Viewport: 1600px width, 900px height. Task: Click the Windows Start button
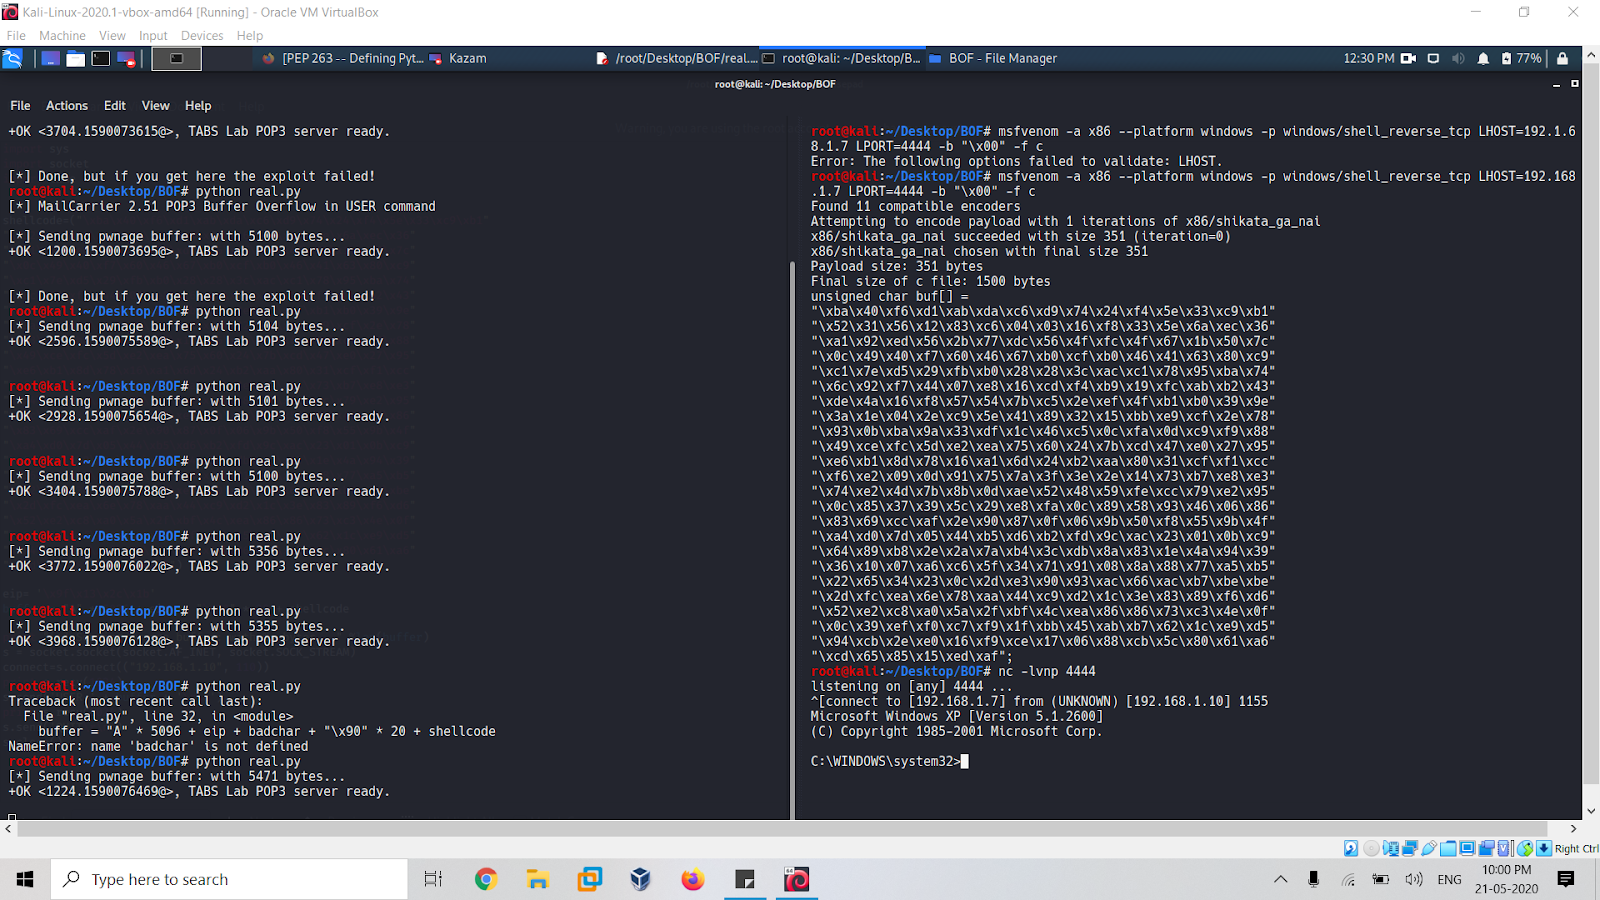pos(25,879)
